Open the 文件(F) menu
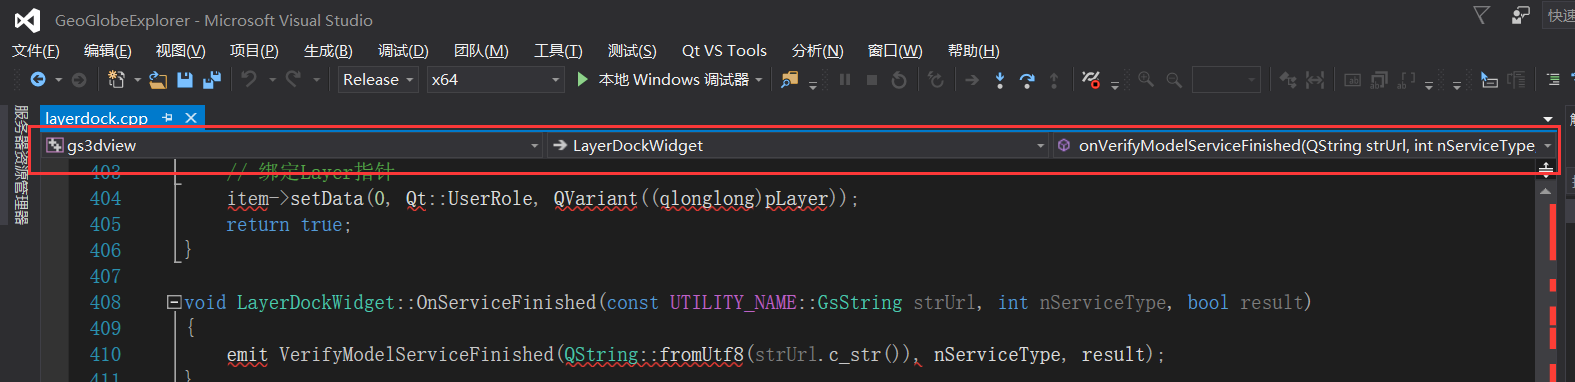 [x=36, y=51]
